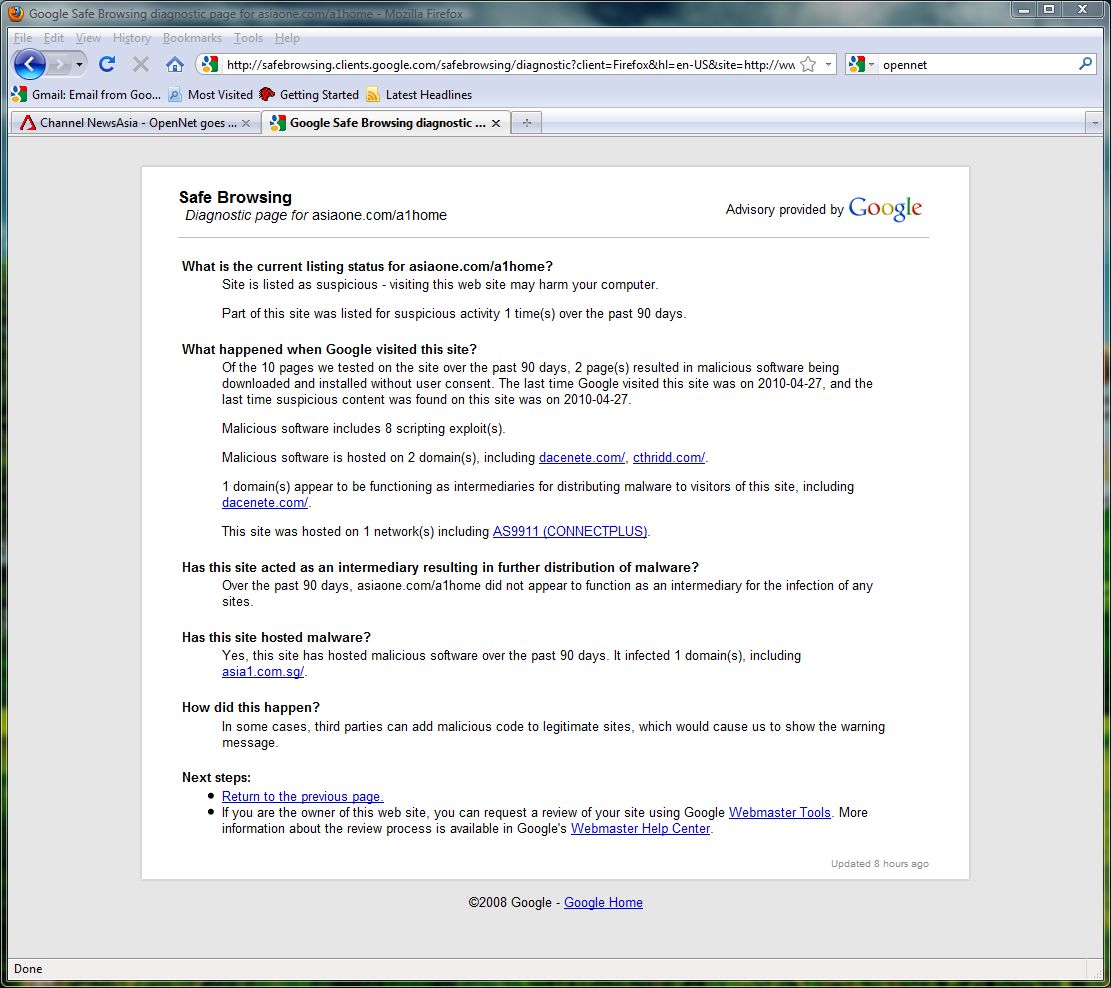This screenshot has width=1111, height=988.
Task: Minimize the Firefox window
Action: tap(1024, 10)
